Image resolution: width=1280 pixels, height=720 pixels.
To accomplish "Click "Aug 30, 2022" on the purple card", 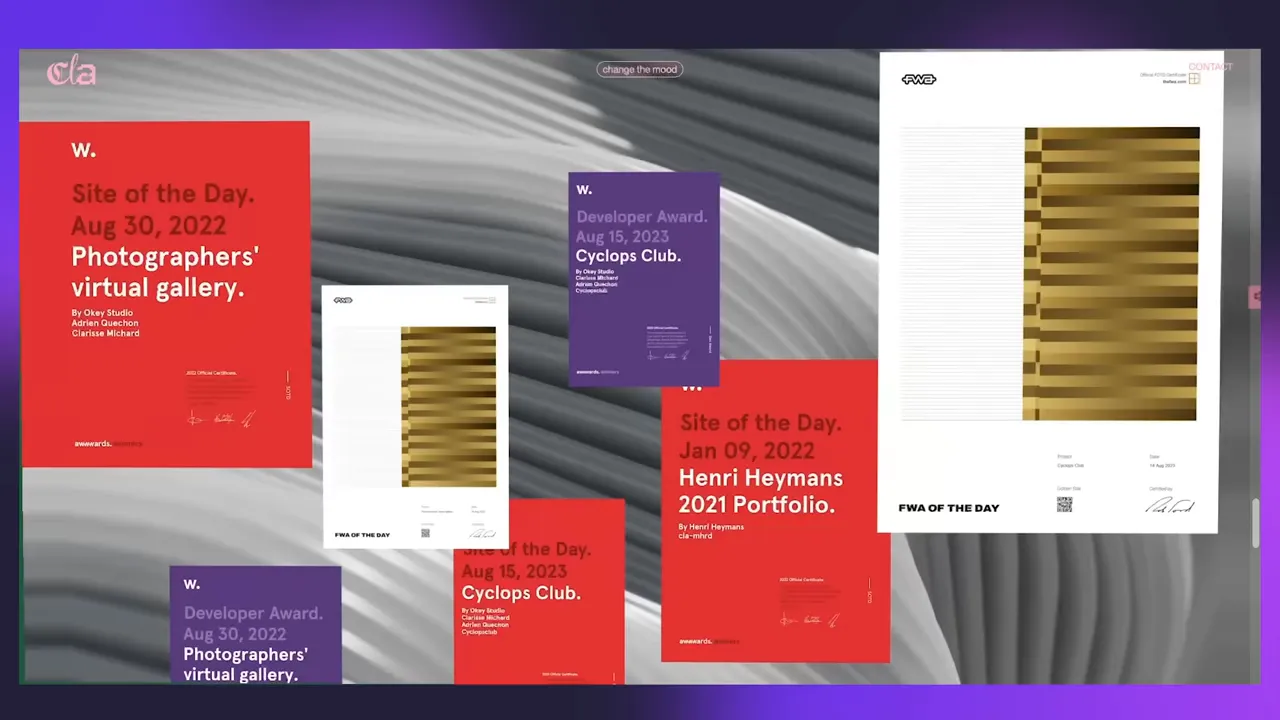I will pyautogui.click(x=235, y=634).
